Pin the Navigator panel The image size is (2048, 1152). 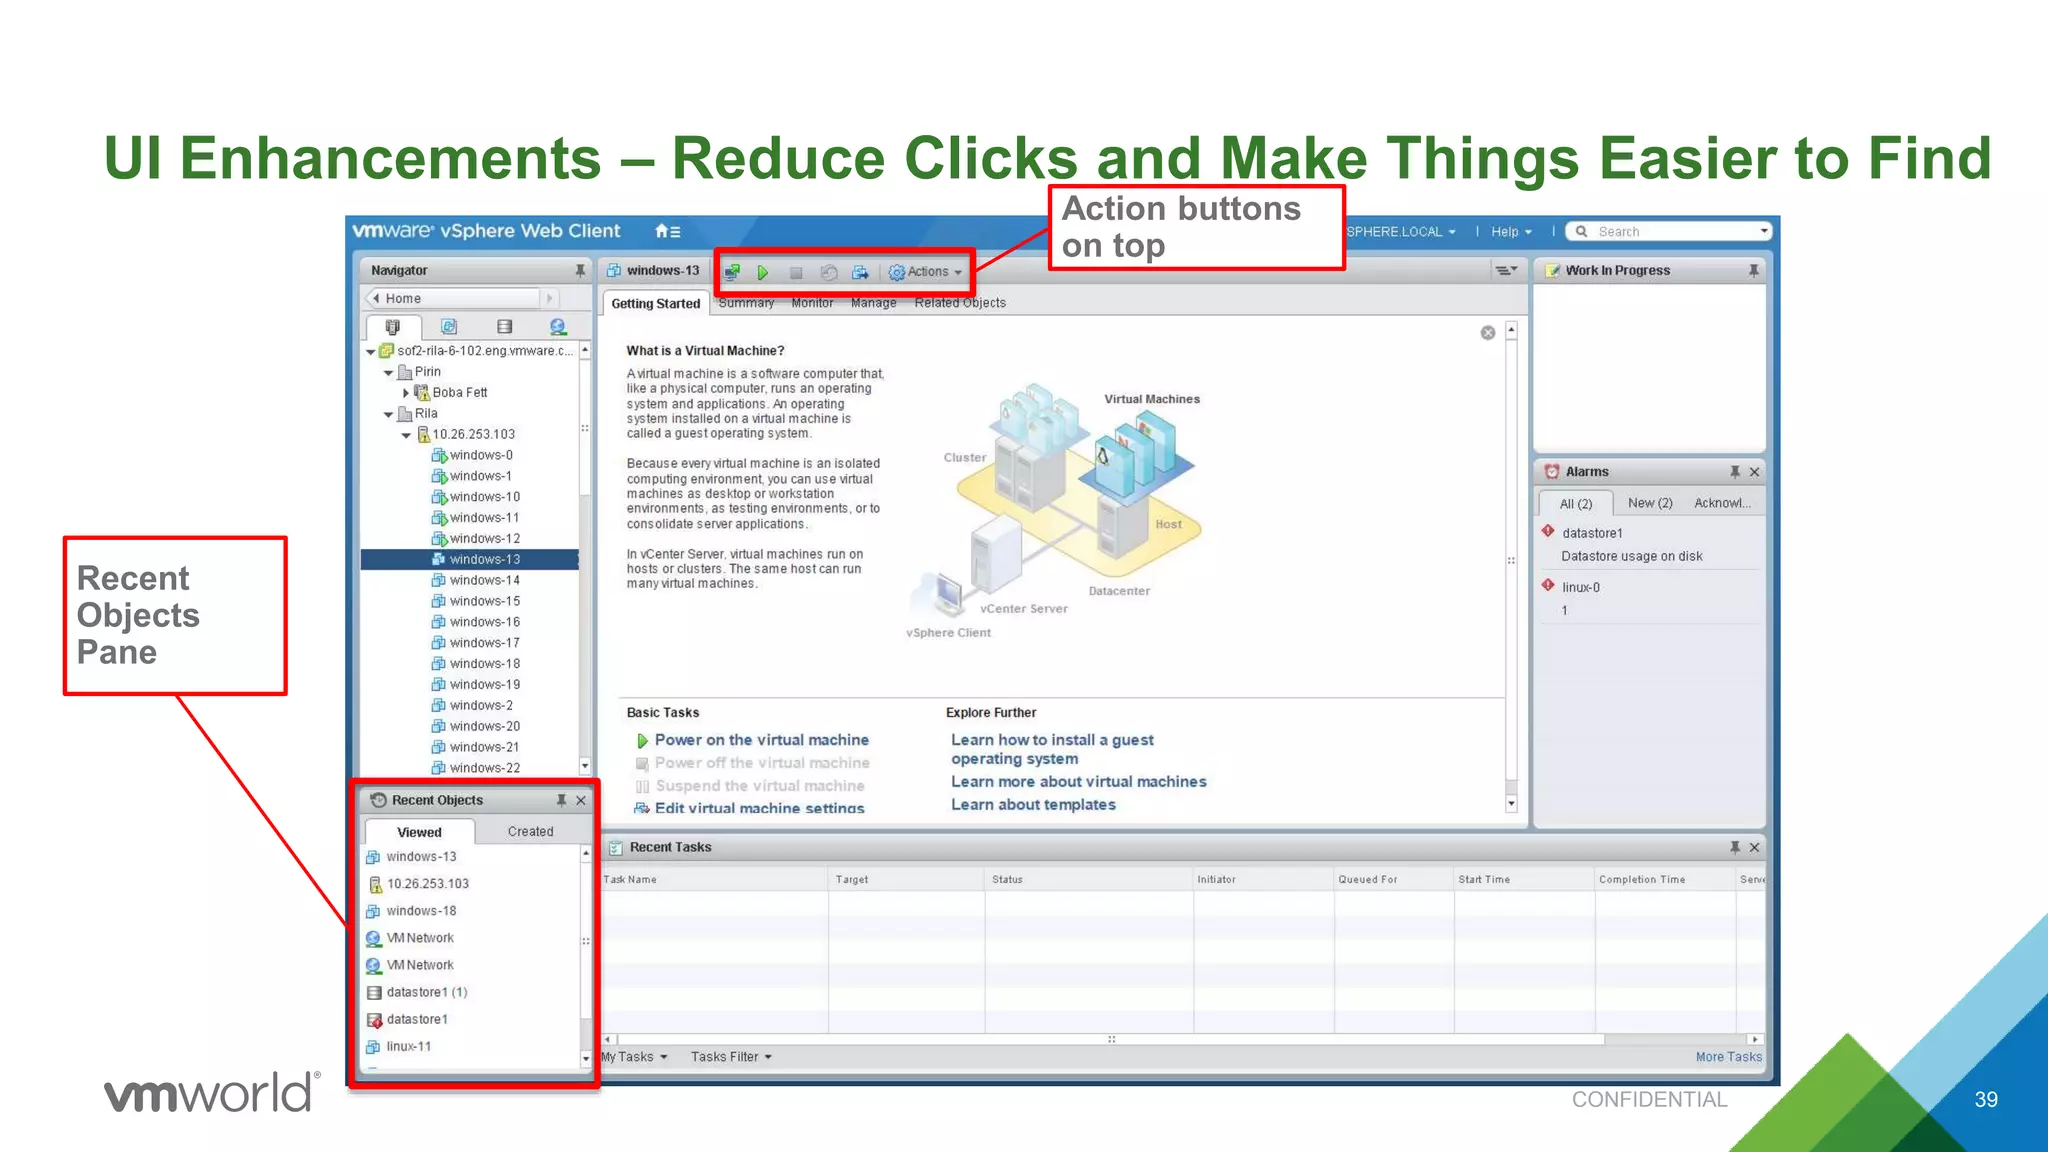[580, 270]
